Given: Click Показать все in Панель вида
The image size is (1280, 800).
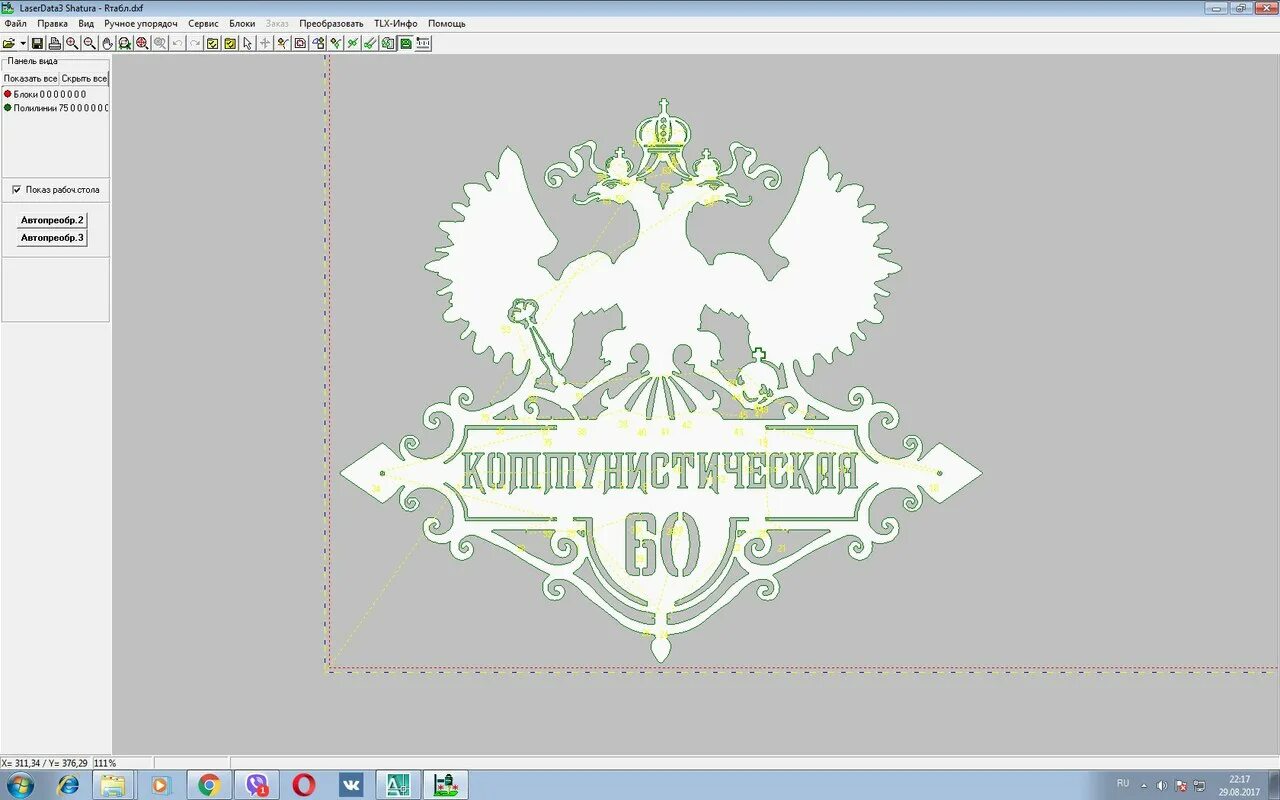Looking at the screenshot, I should (x=30, y=77).
